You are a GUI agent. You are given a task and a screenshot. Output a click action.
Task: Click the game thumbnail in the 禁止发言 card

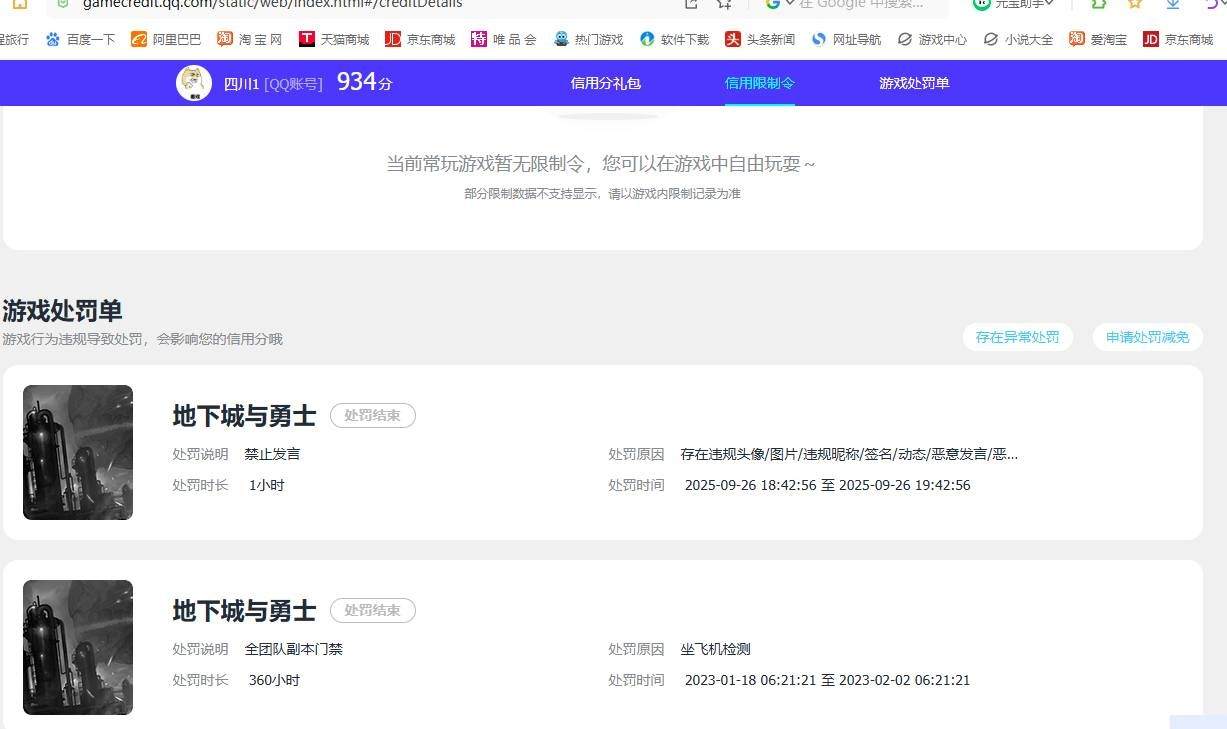(78, 452)
